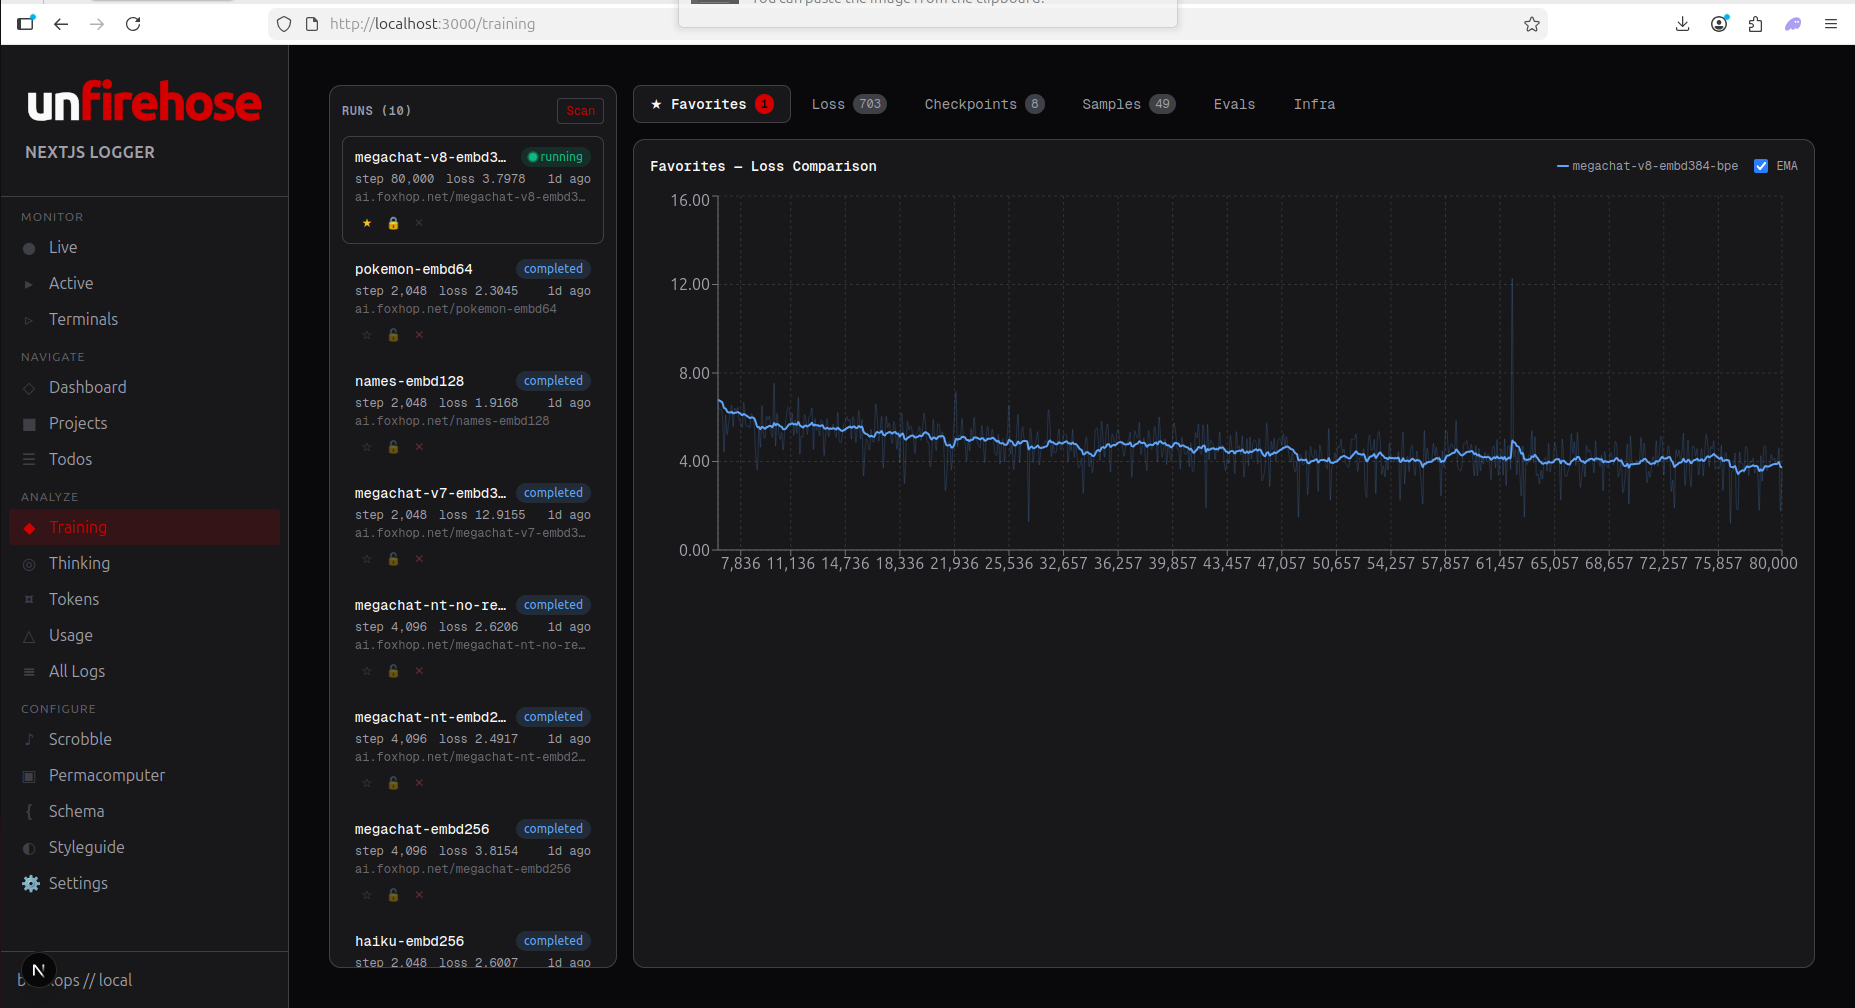The width and height of the screenshot is (1855, 1008).
Task: Open the browser hamburger menu
Action: [x=1830, y=24]
